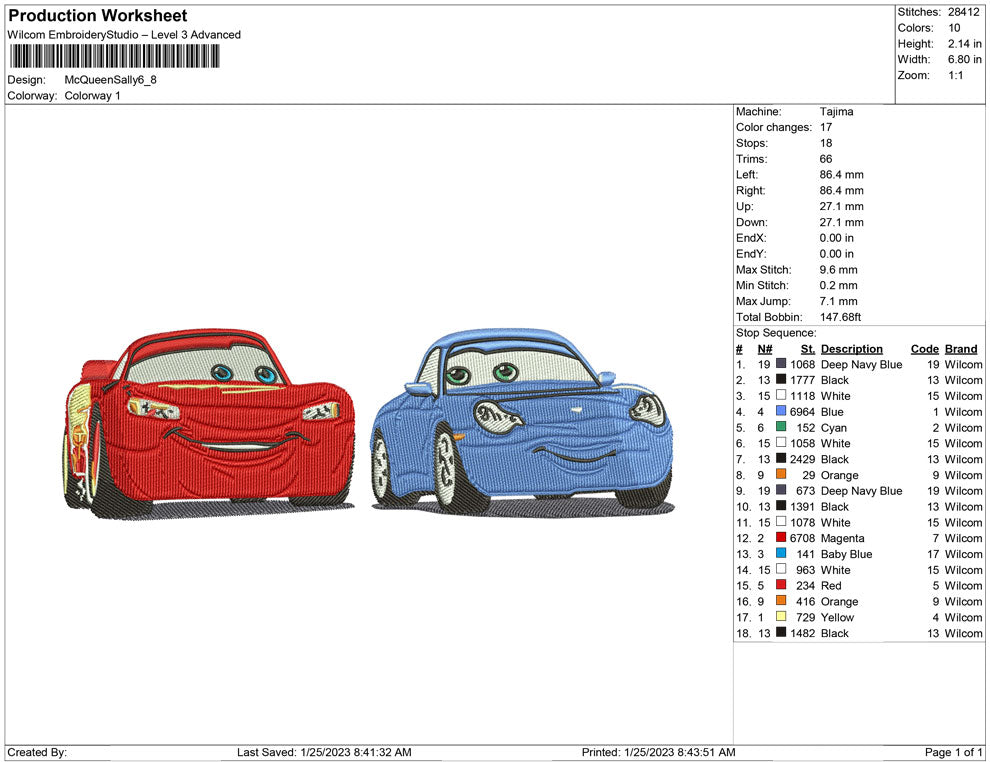Select the red McQueen car embroidery
Image resolution: width=990 pixels, height=762 pixels.
point(208,420)
